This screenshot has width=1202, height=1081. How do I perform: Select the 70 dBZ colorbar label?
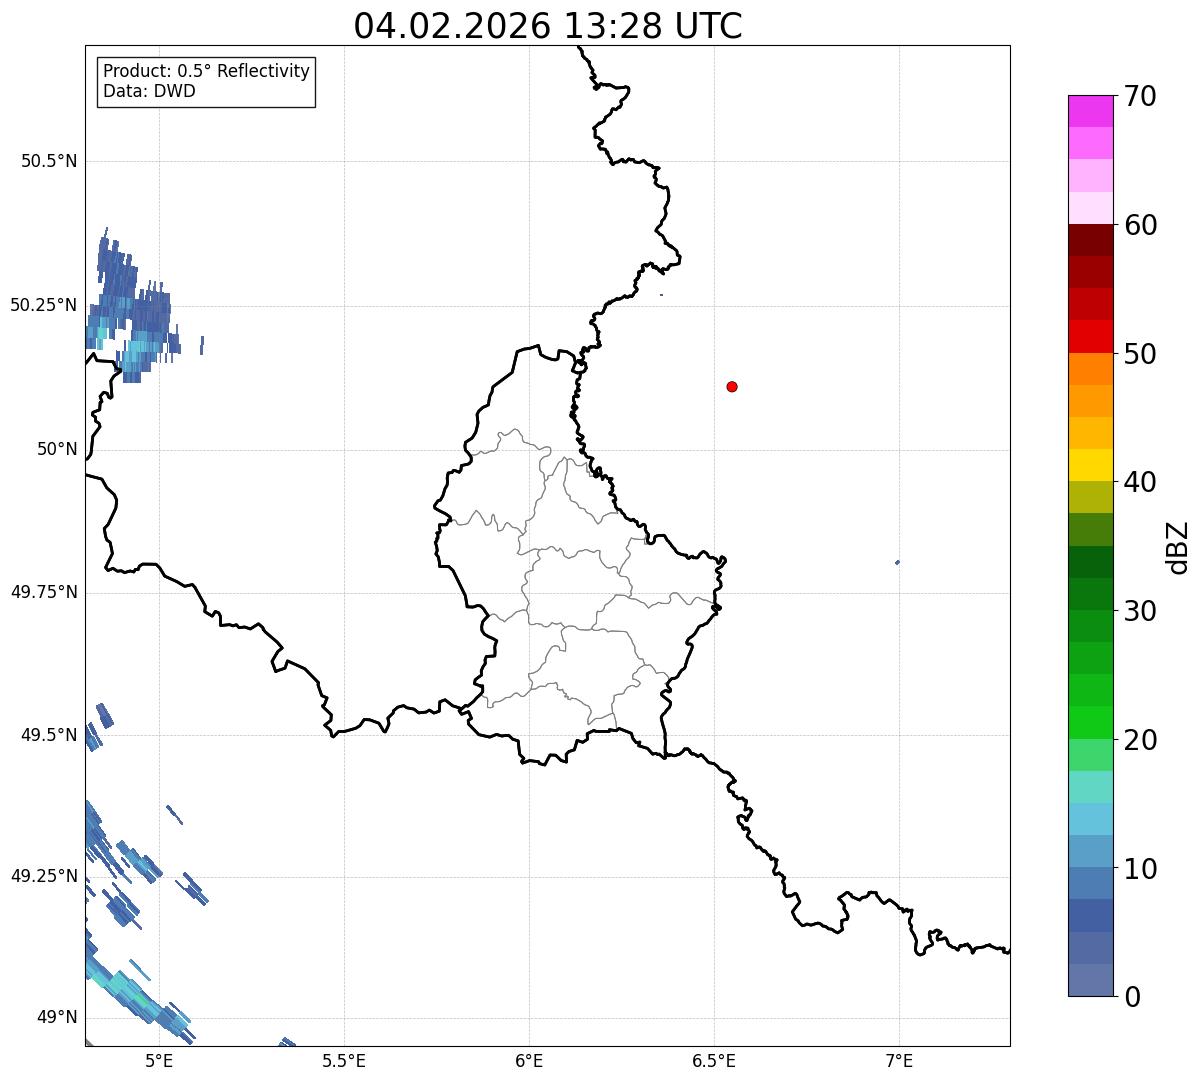pos(1140,96)
